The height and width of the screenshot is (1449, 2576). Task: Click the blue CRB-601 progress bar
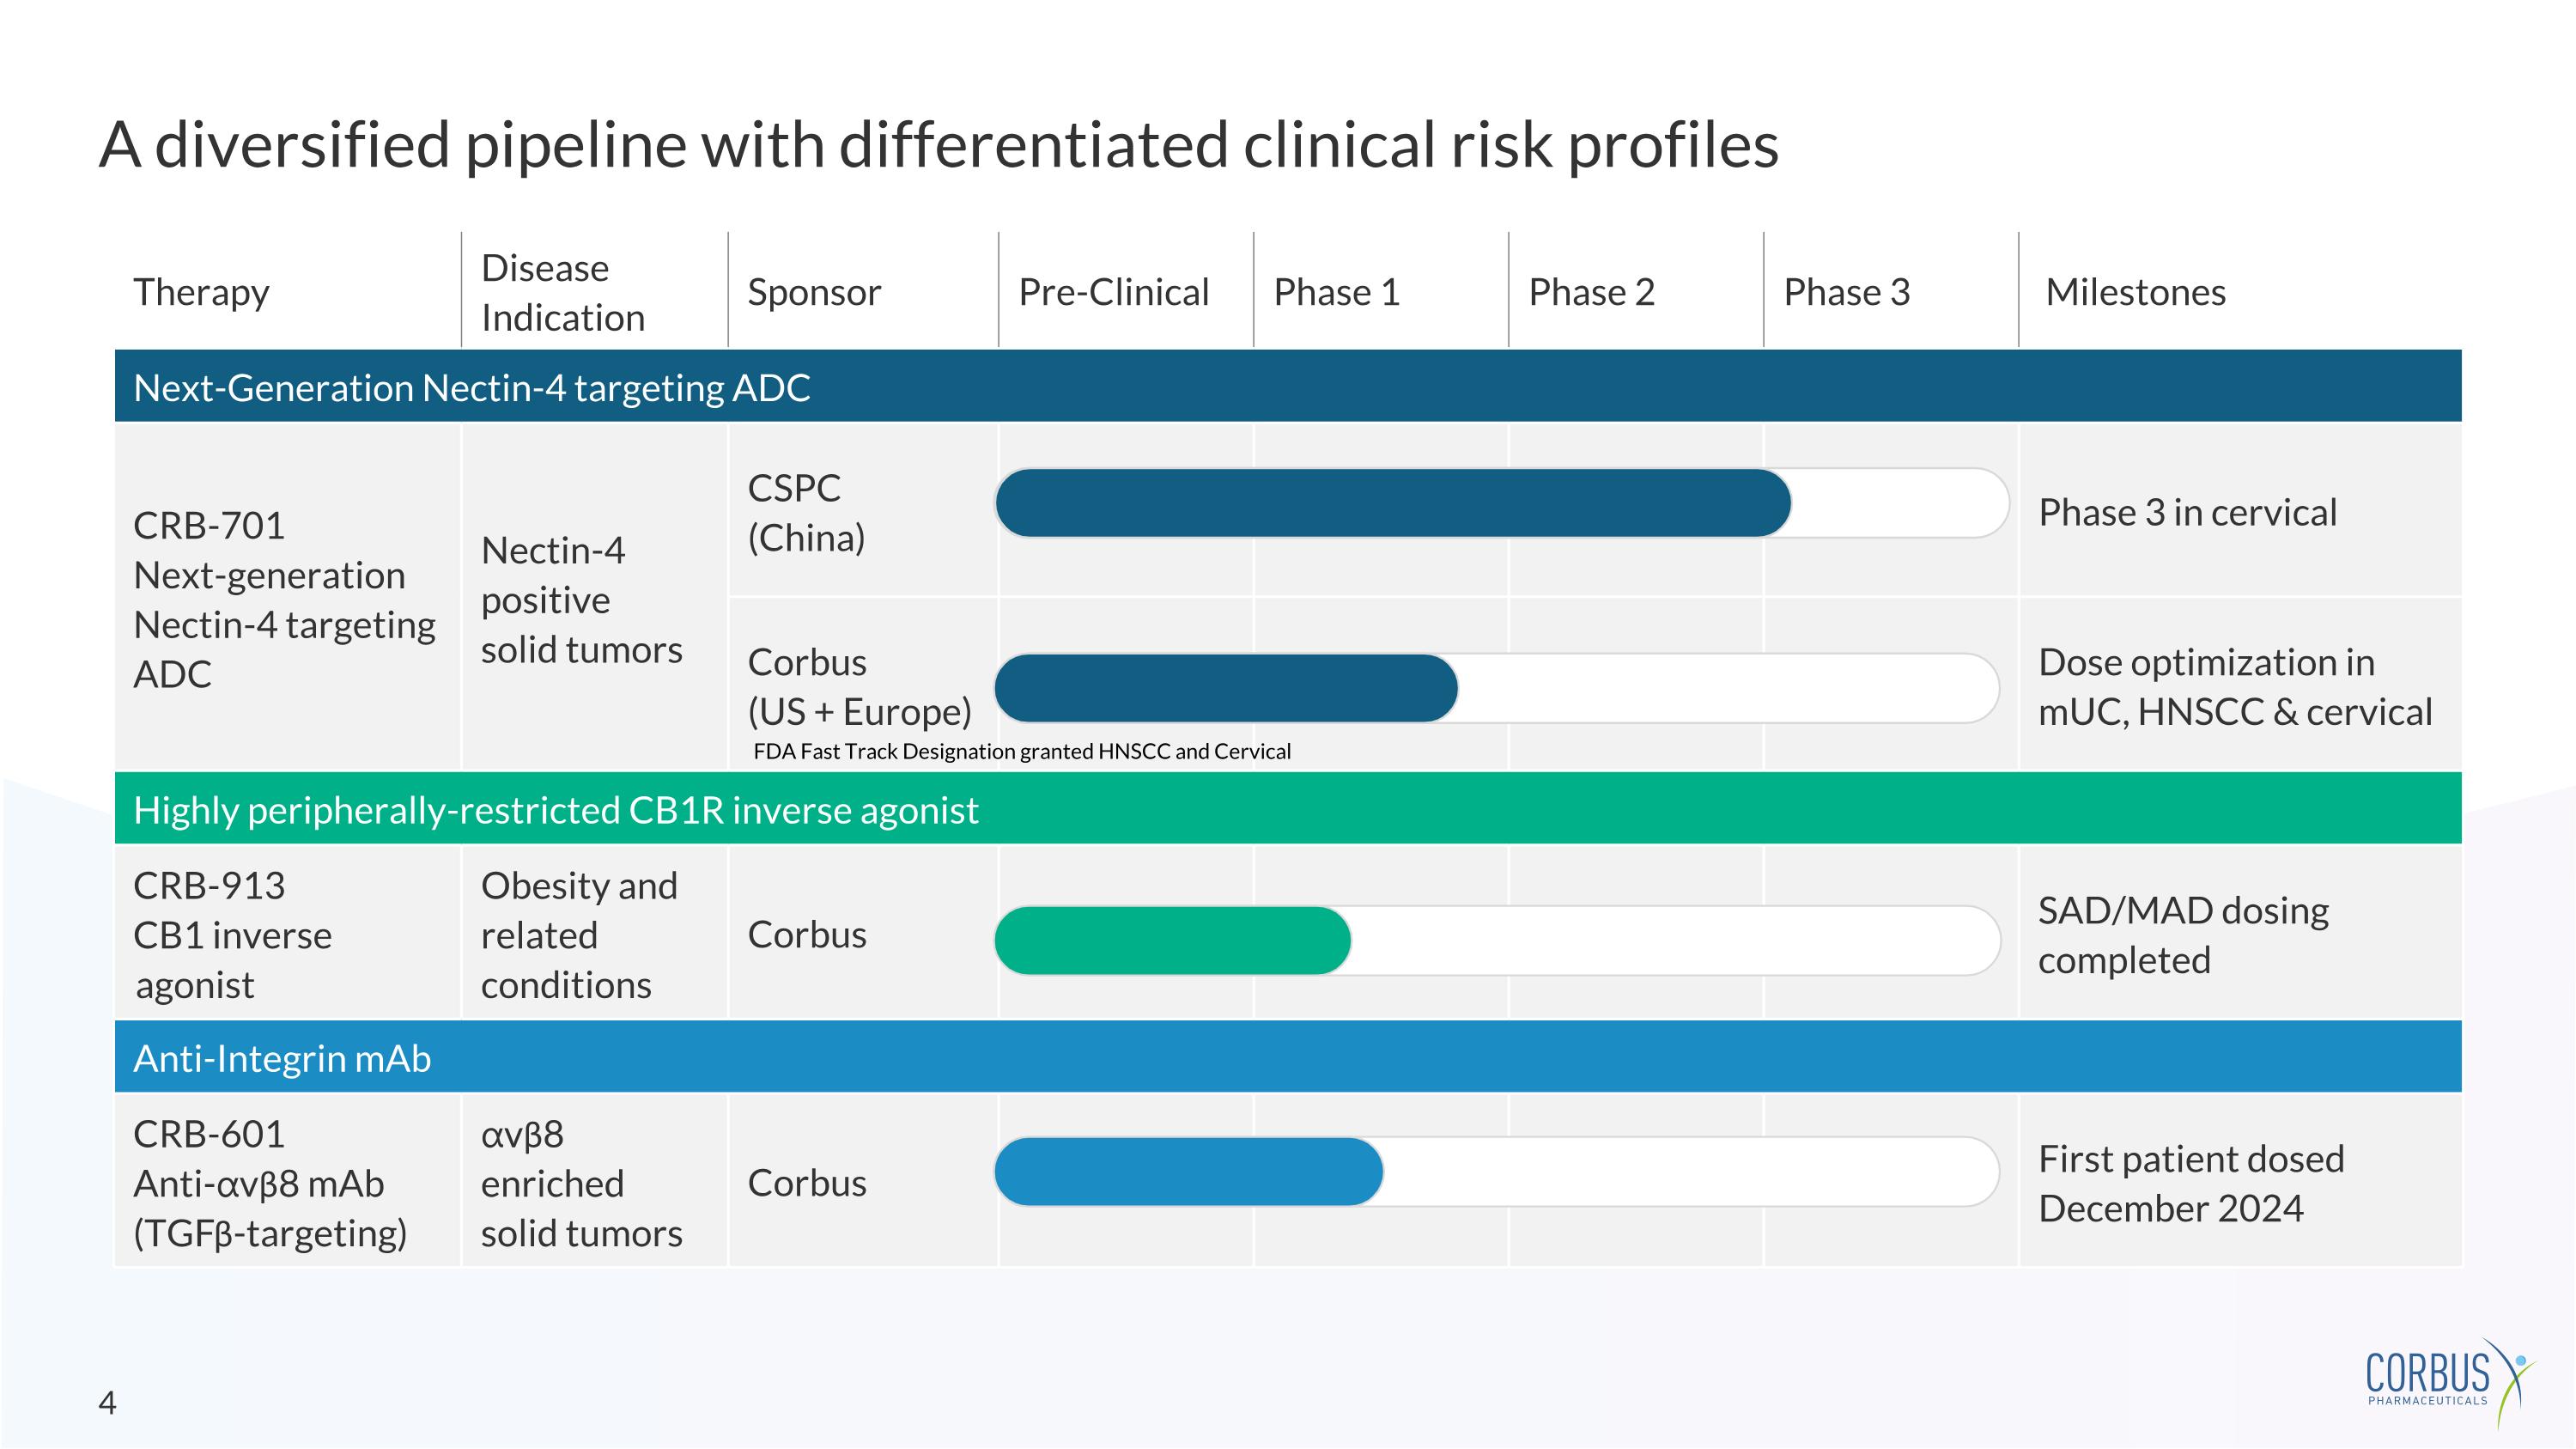point(1188,1171)
